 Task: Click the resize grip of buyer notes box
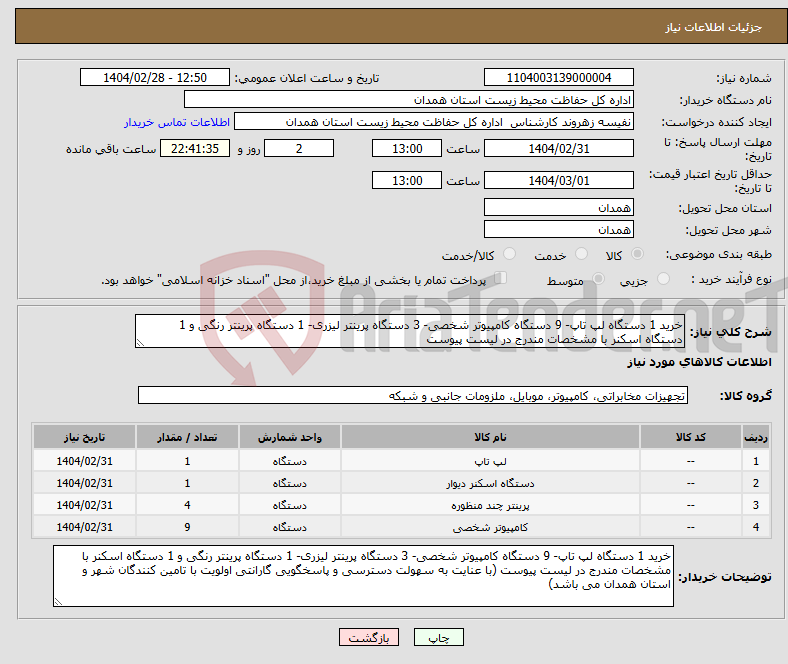click(x=58, y=601)
